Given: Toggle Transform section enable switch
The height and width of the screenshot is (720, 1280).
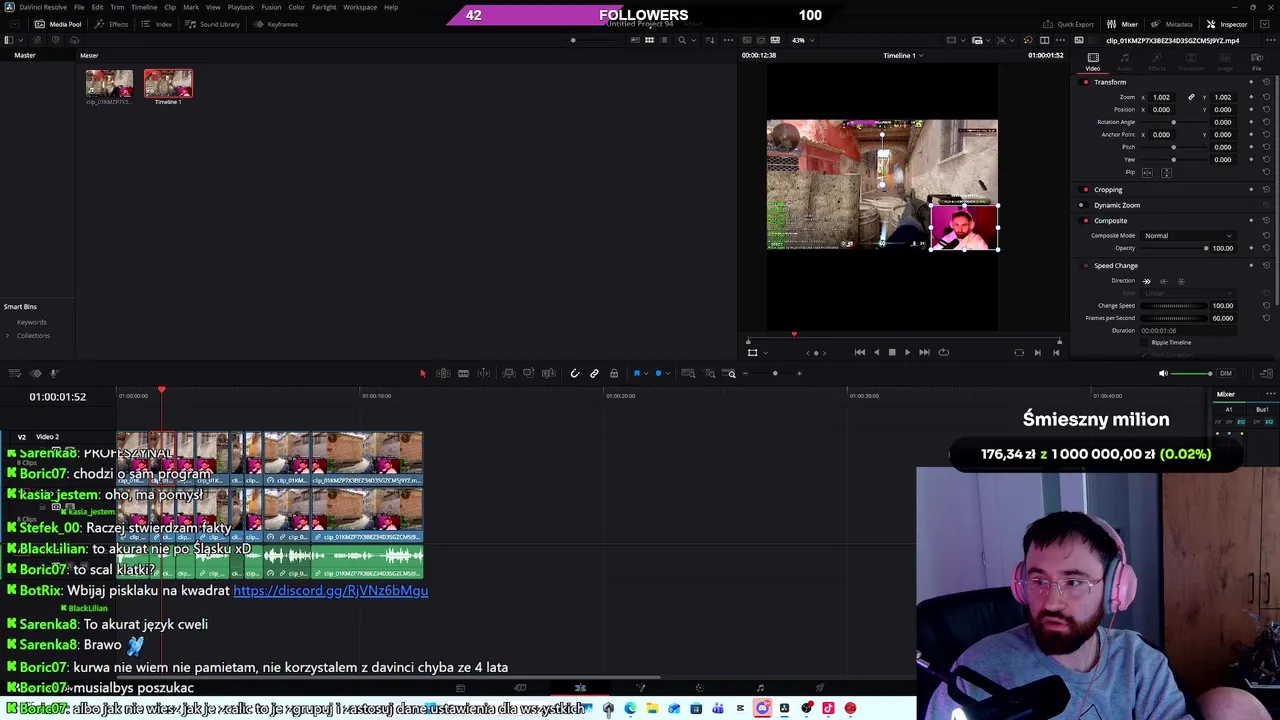Looking at the screenshot, I should click(x=1086, y=82).
